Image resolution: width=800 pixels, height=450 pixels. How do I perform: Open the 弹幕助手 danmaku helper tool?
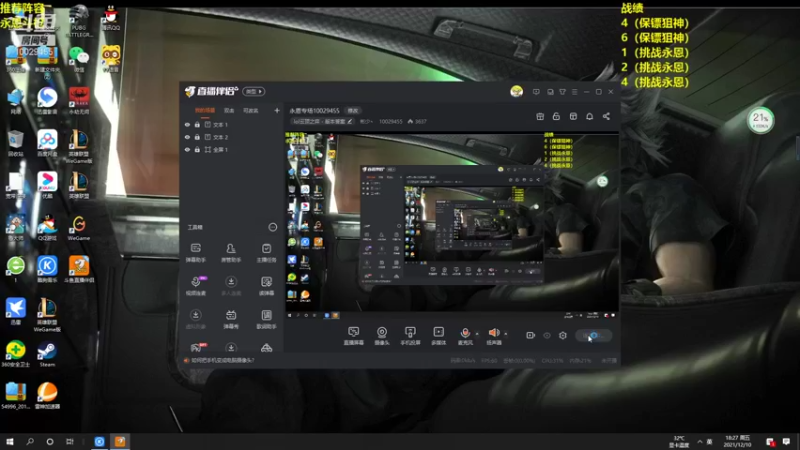coord(195,253)
